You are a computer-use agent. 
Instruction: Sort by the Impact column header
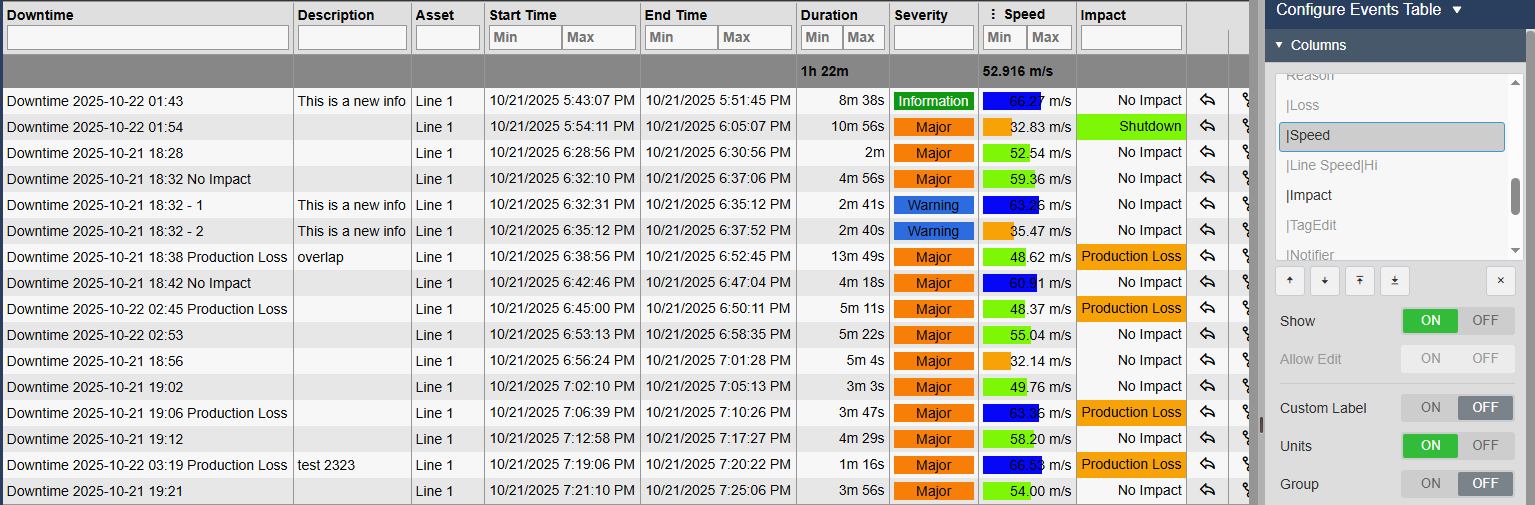pos(1103,15)
